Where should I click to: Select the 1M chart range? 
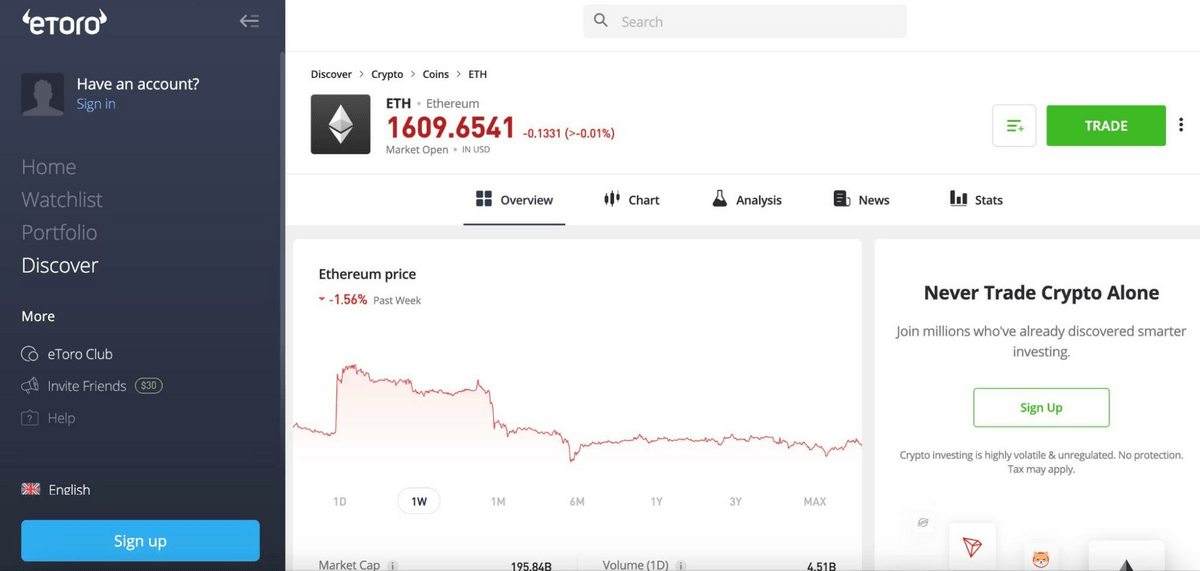pos(498,501)
